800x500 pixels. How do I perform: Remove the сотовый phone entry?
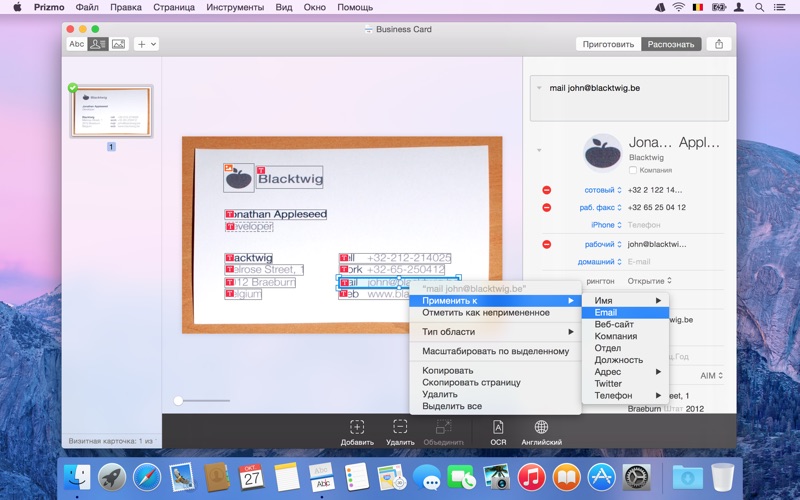pyautogui.click(x=546, y=190)
